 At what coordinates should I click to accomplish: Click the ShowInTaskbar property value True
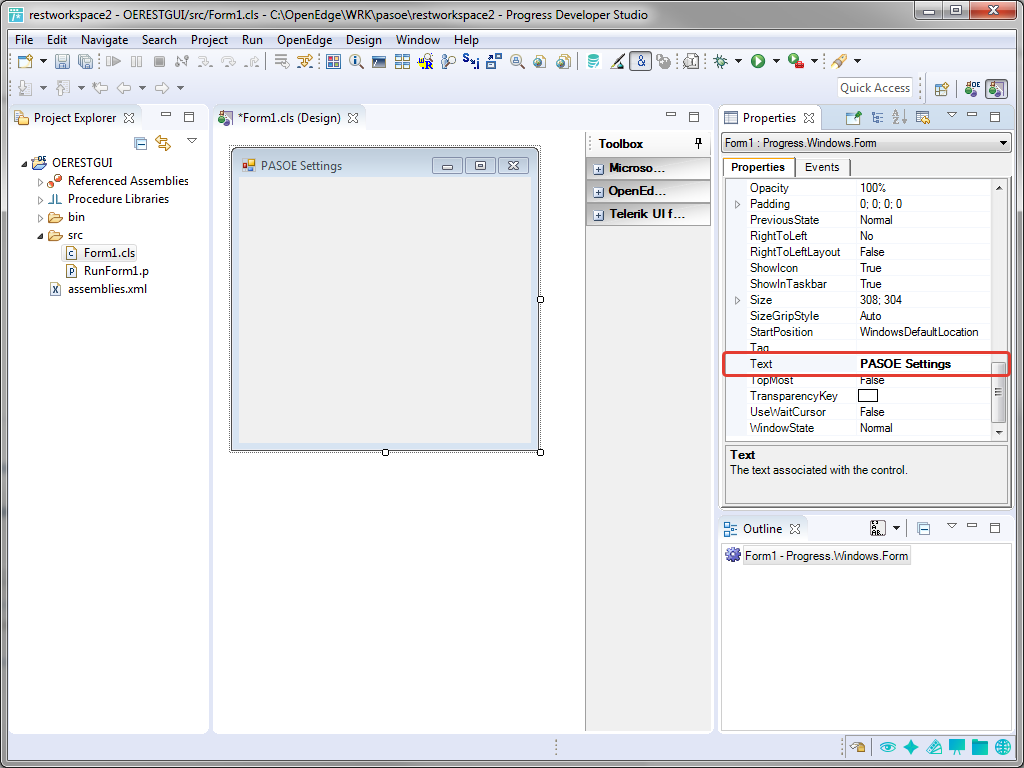click(871, 284)
